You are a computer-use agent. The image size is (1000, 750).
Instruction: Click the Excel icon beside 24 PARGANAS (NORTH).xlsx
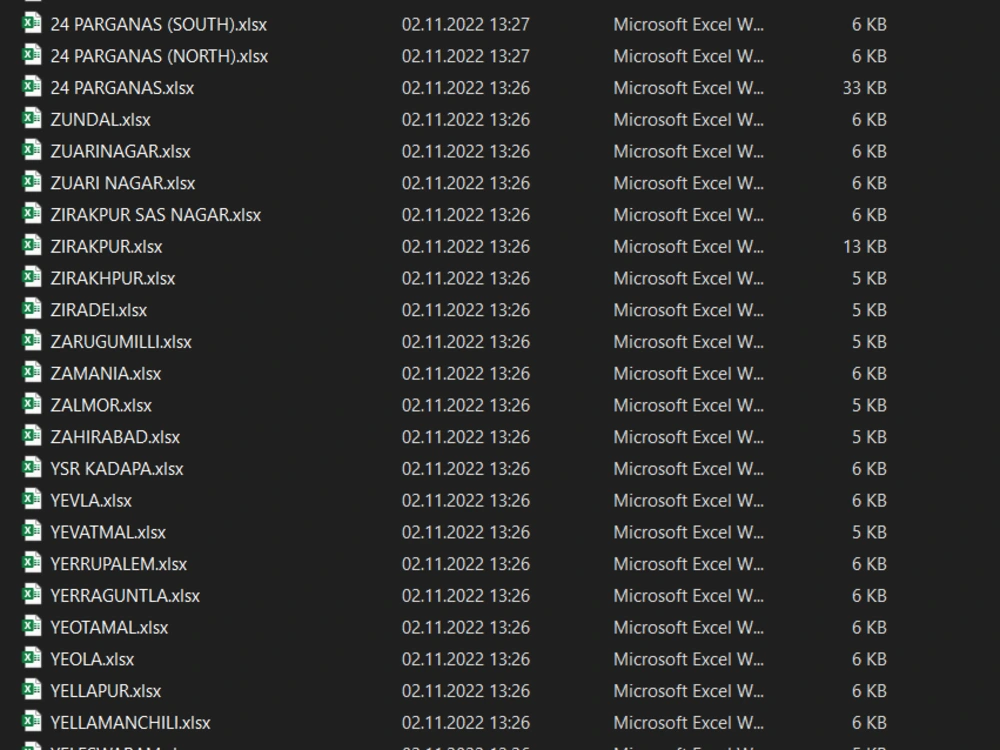31,55
